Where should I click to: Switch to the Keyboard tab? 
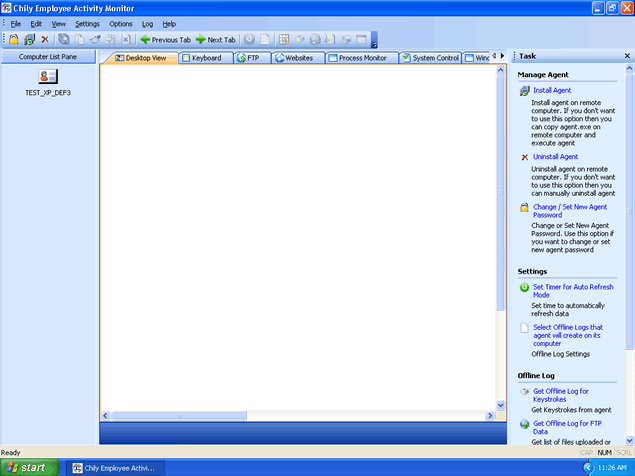click(201, 58)
